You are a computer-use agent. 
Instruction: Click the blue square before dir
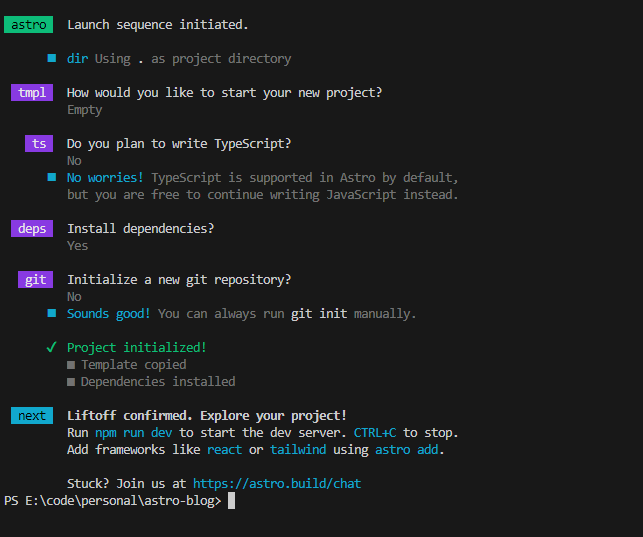52,59
